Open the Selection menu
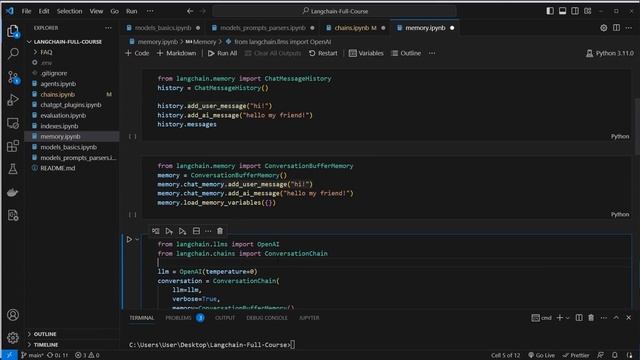Viewport: 640px width, 360px height. click(69, 11)
